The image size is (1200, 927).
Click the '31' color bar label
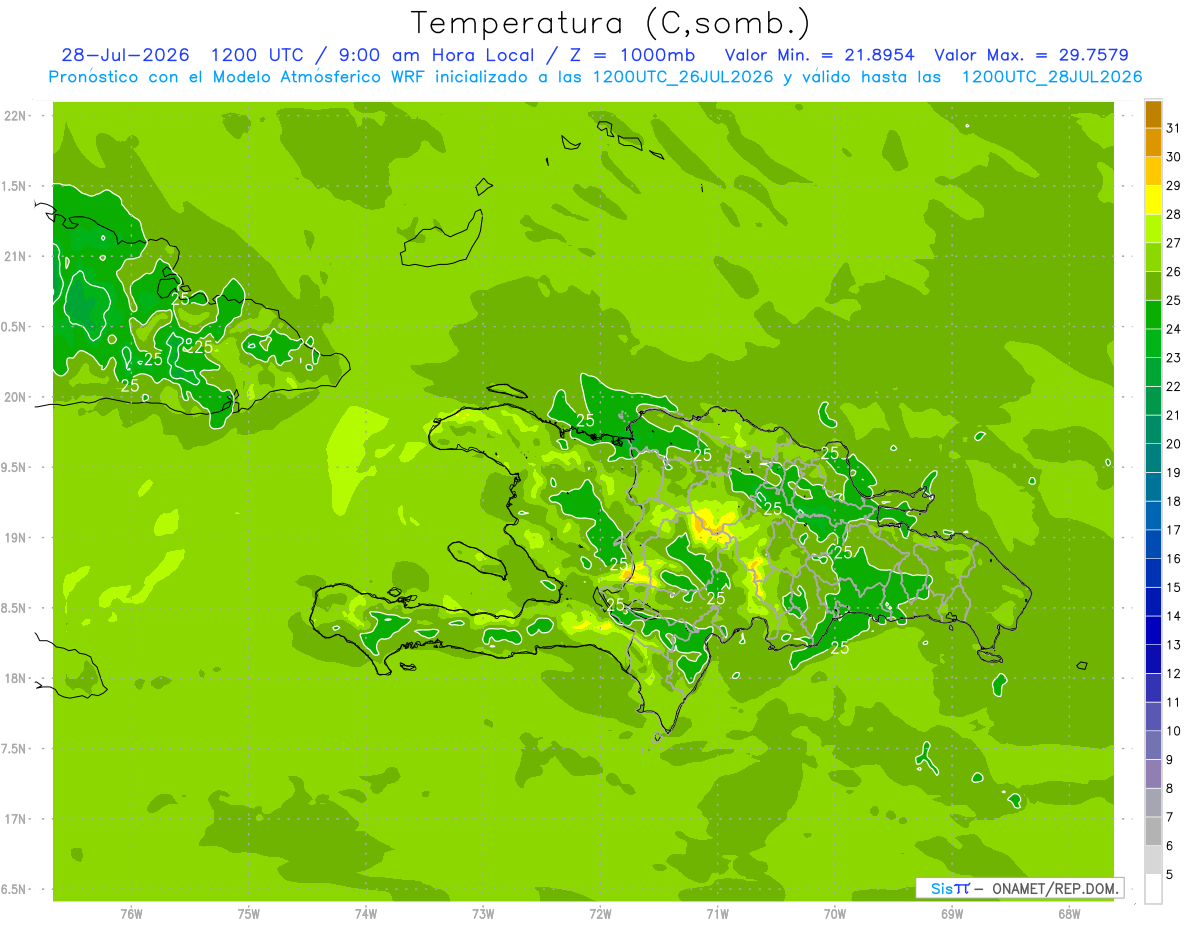(1173, 128)
